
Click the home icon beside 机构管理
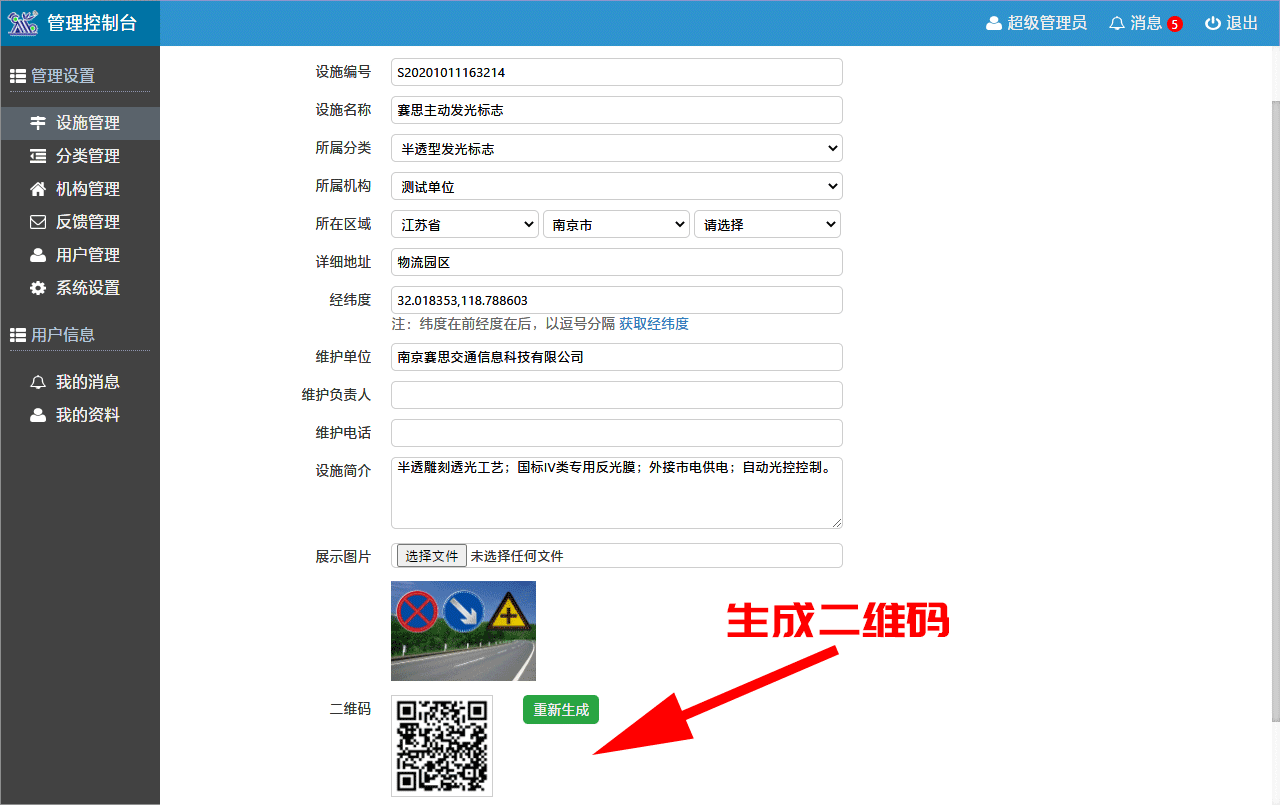point(38,189)
